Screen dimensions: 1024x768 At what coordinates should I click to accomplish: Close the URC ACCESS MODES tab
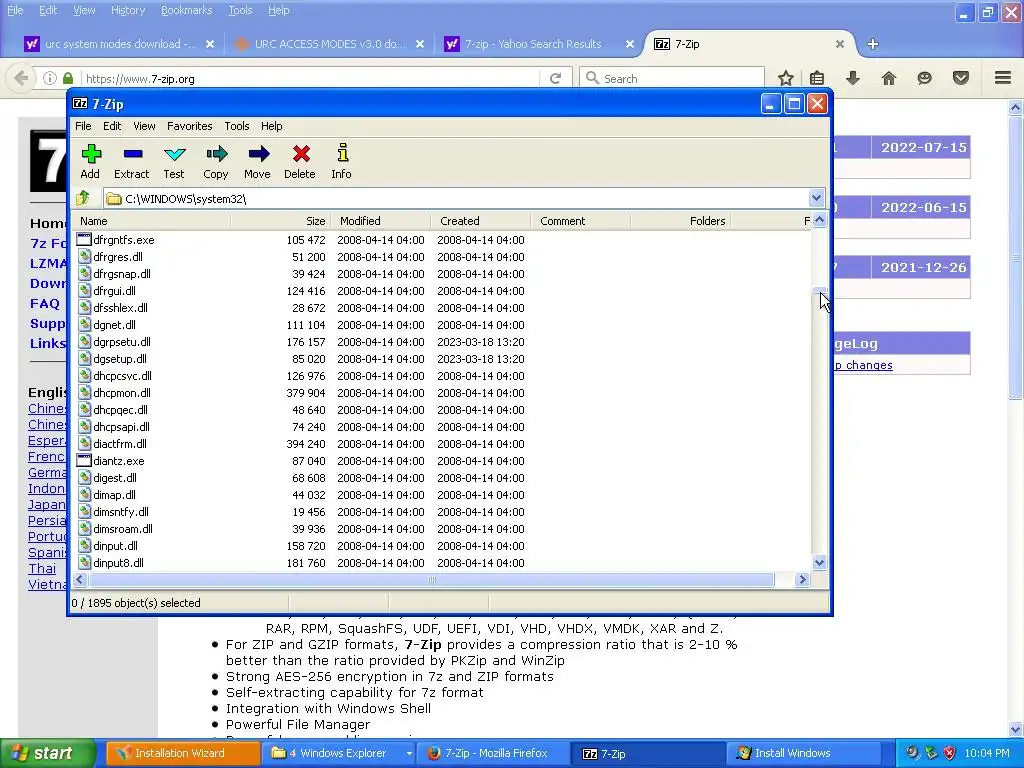pyautogui.click(x=420, y=44)
